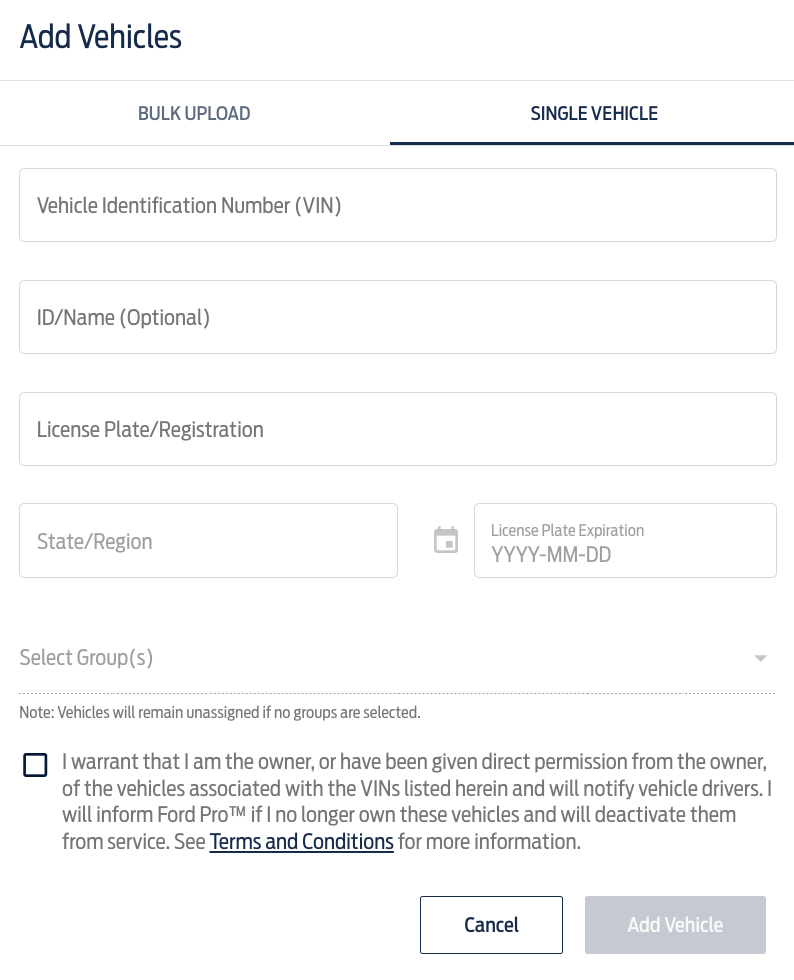This screenshot has height=980, width=794.
Task: Enable the owner permission confirmation checkbox
Action: tap(35, 765)
